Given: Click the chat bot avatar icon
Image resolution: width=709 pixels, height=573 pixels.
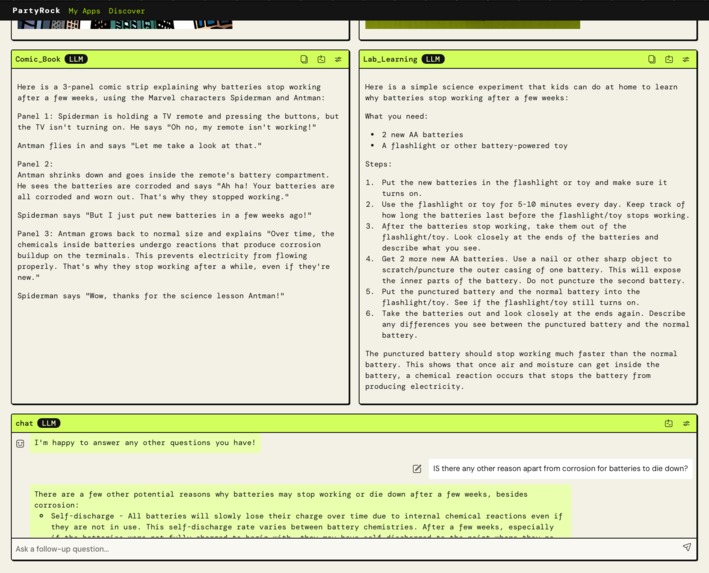Looking at the screenshot, I should [20, 443].
